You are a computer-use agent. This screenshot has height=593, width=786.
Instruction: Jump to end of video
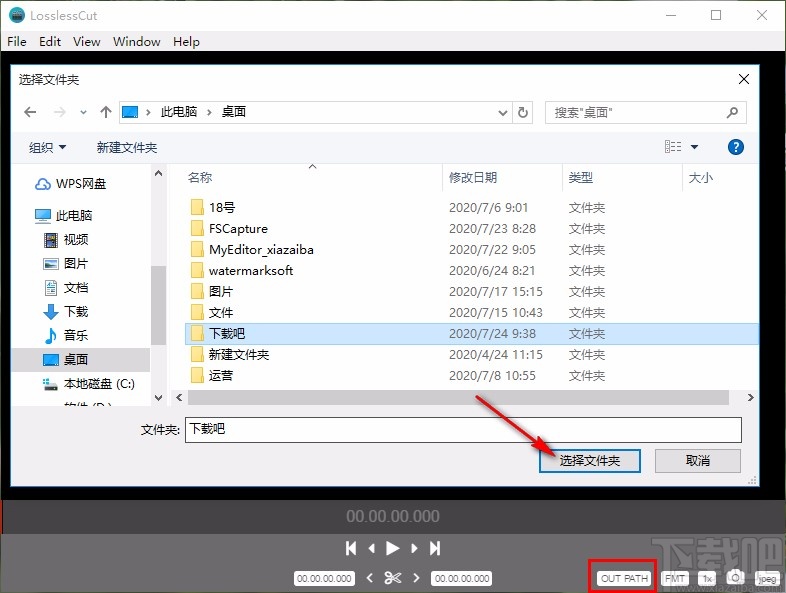[x=435, y=548]
